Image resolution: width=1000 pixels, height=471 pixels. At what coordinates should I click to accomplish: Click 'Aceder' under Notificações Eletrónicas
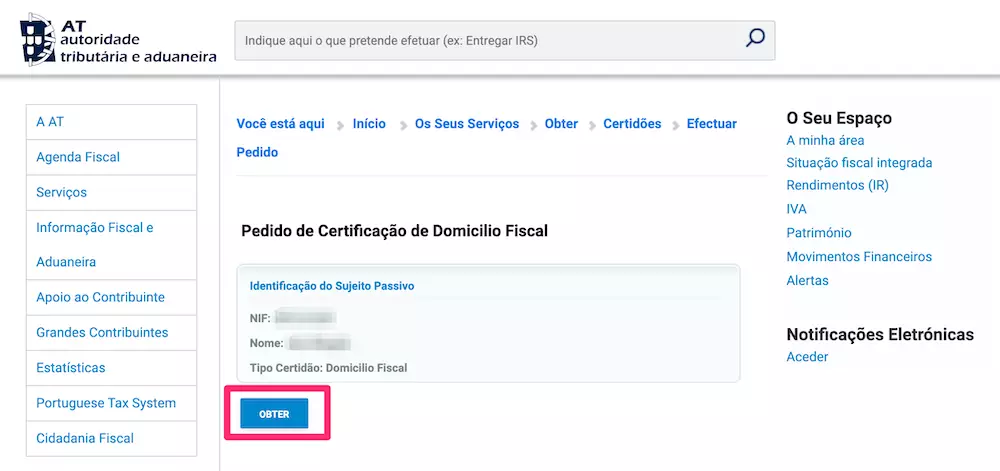(807, 357)
